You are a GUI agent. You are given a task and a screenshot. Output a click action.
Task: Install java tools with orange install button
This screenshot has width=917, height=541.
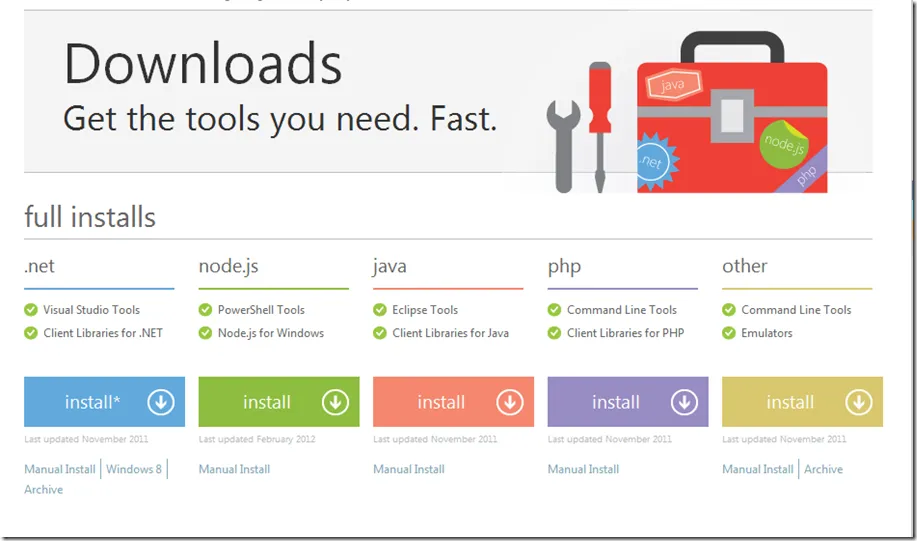[453, 402]
